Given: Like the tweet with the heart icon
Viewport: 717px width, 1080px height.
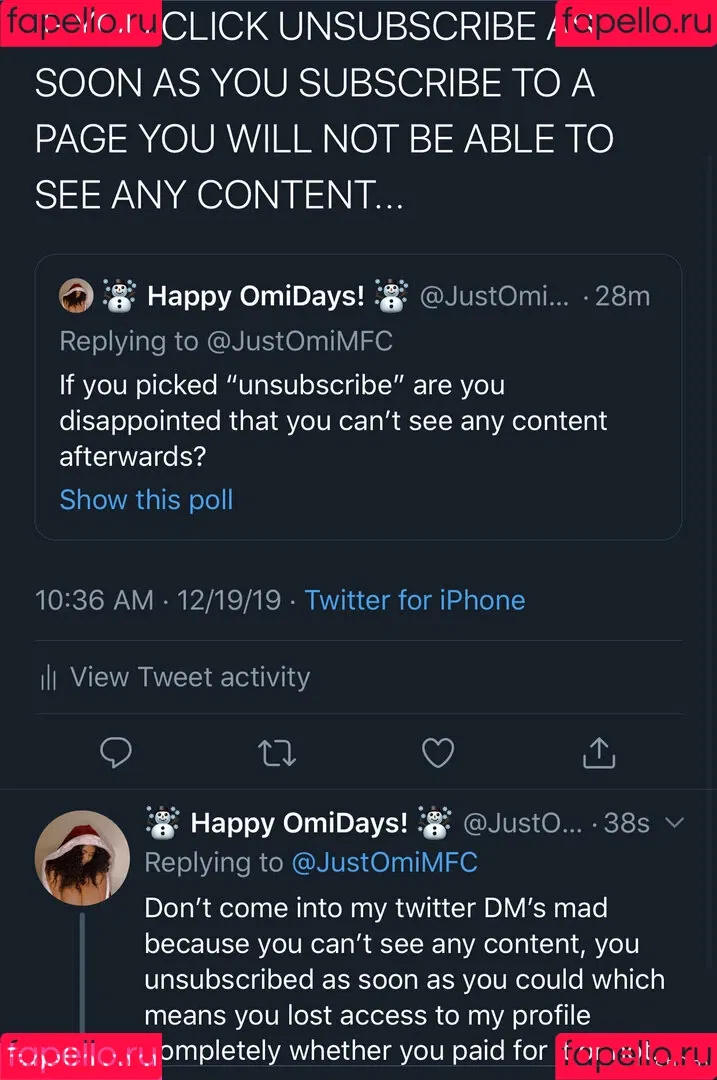Looking at the screenshot, I should pyautogui.click(x=437, y=752).
